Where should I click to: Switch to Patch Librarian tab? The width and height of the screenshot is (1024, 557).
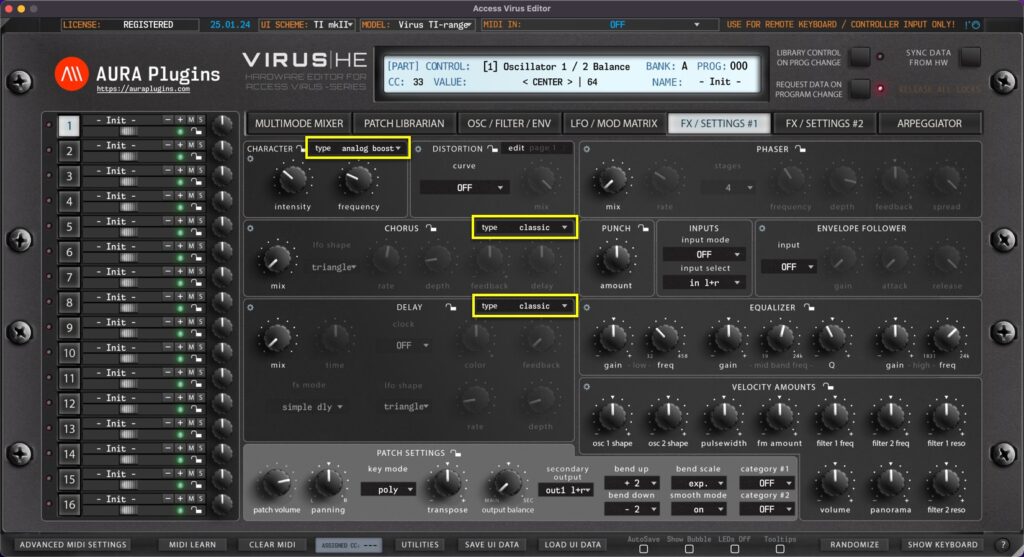tap(404, 123)
